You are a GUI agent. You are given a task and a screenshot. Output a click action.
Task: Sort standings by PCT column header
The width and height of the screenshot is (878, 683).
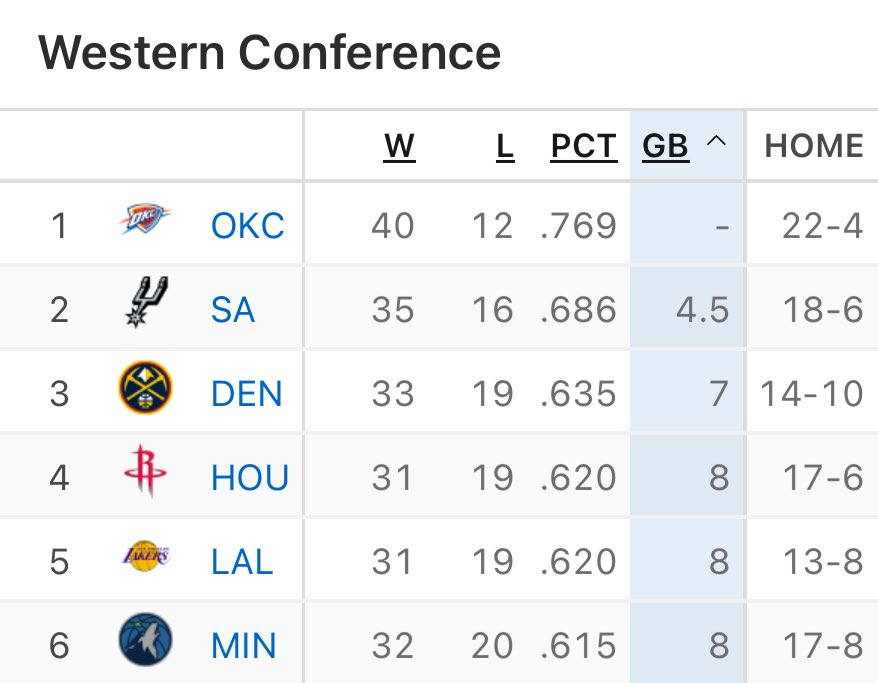[x=584, y=146]
